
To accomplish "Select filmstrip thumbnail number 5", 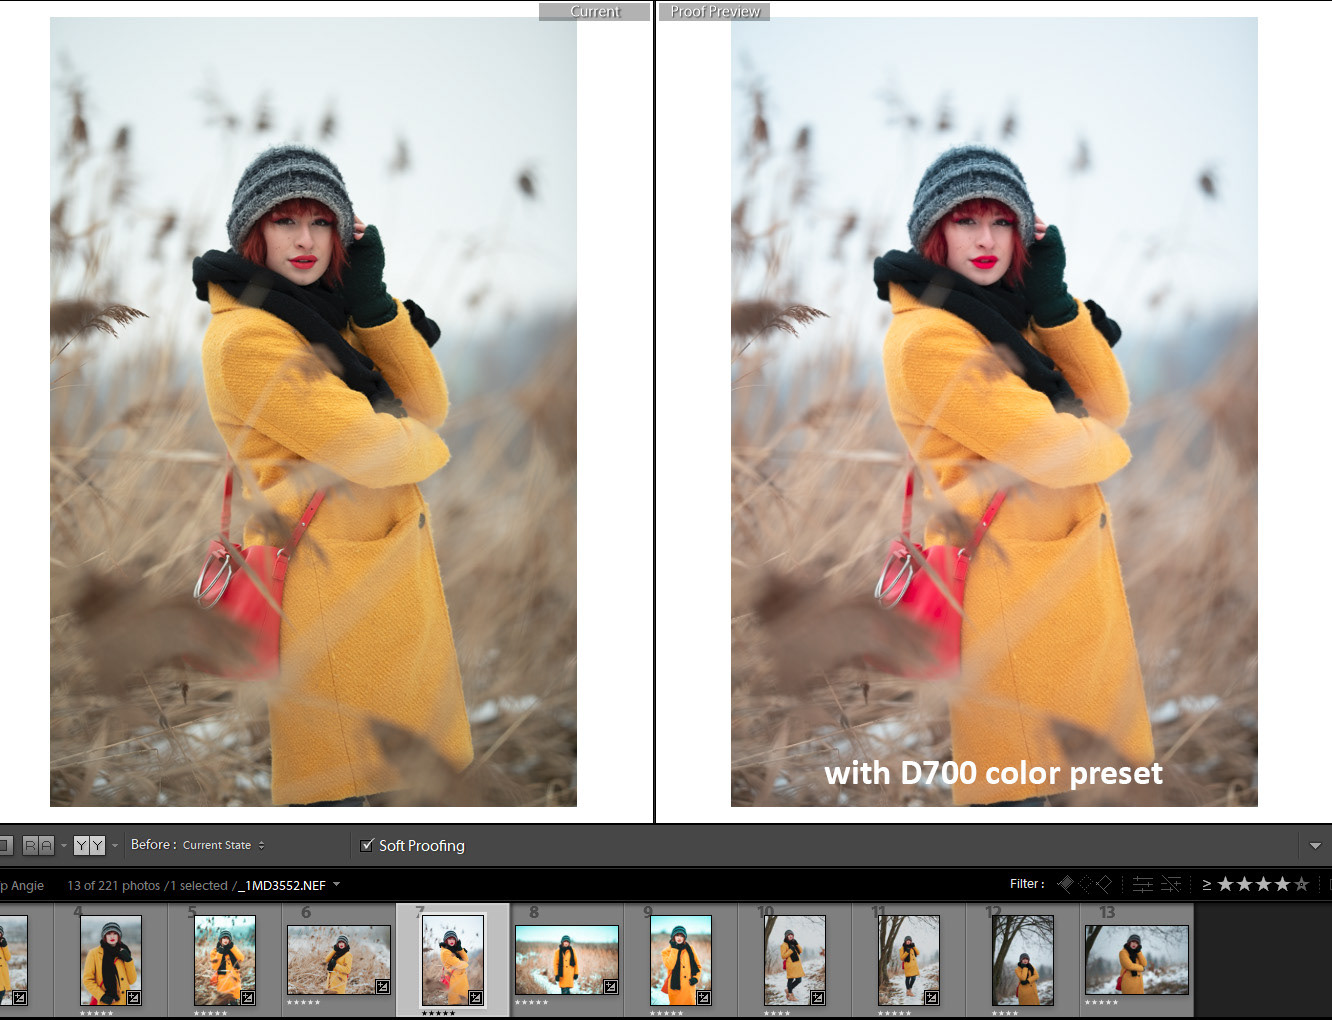I will click(x=224, y=960).
